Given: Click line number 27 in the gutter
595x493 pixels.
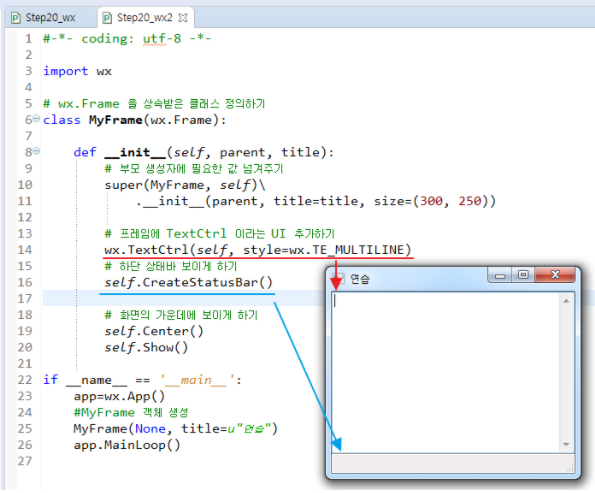Looking at the screenshot, I should (25, 461).
